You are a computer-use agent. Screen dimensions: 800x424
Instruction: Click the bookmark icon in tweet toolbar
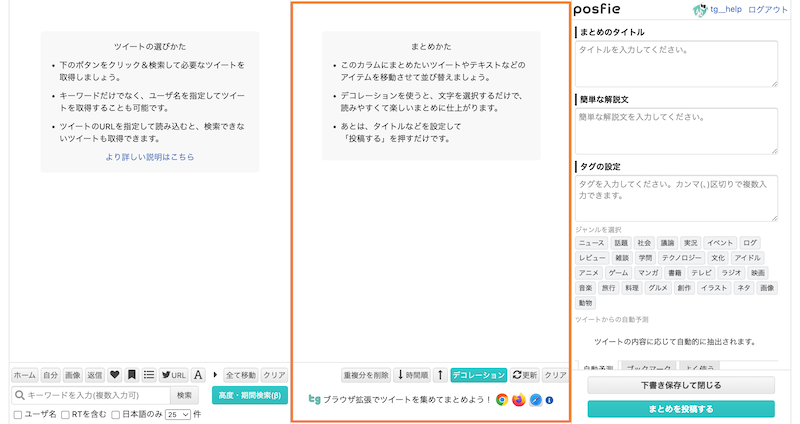pyautogui.click(x=132, y=375)
